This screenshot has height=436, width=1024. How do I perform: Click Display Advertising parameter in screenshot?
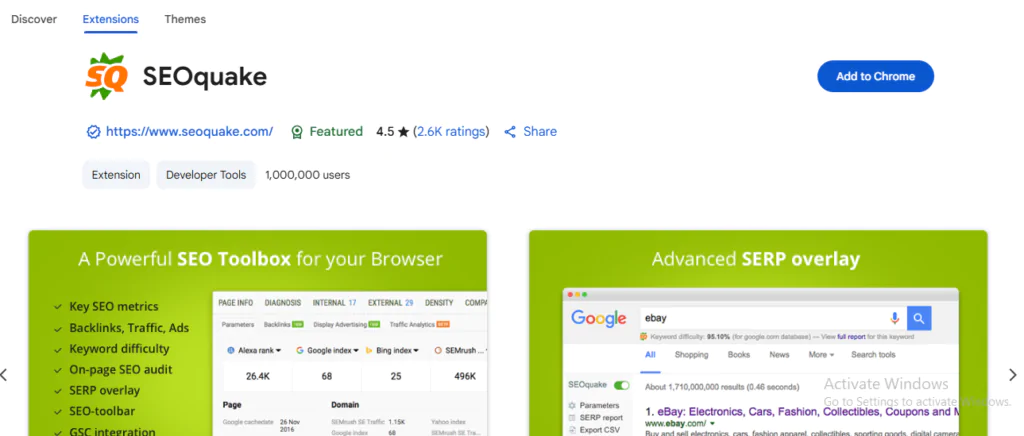[347, 324]
